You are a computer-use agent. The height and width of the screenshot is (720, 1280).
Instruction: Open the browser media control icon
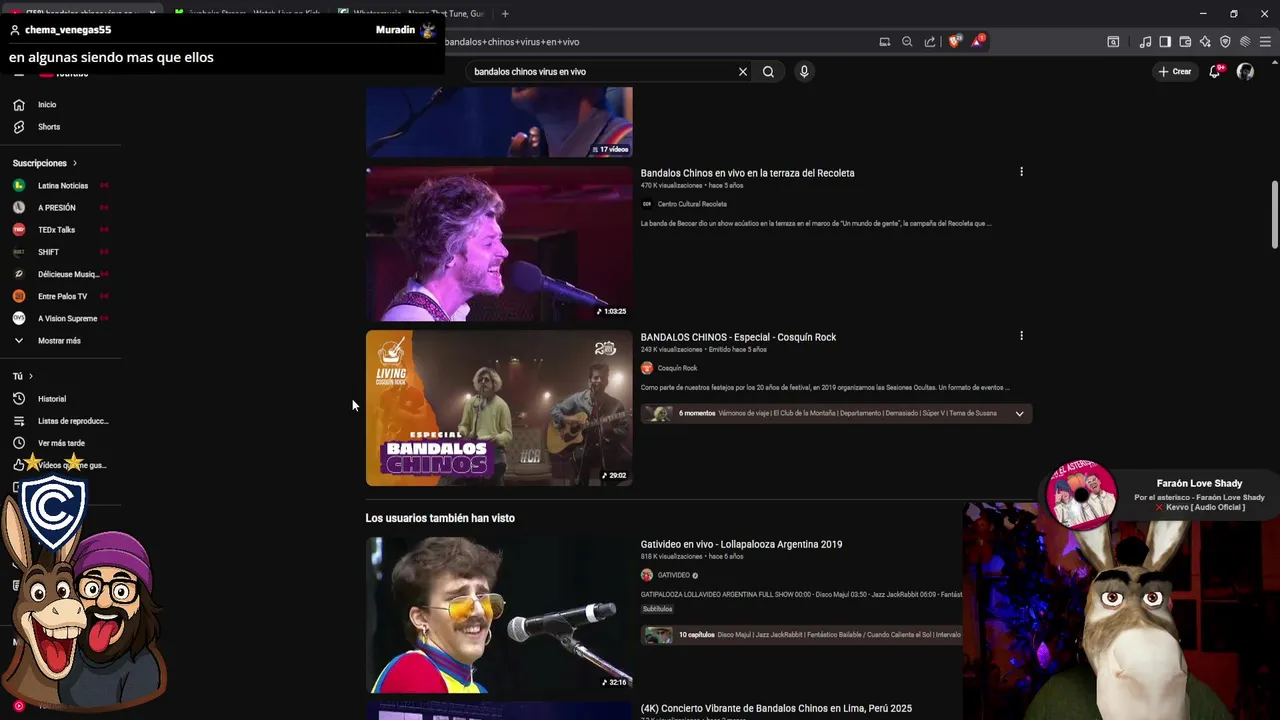pos(1145,42)
